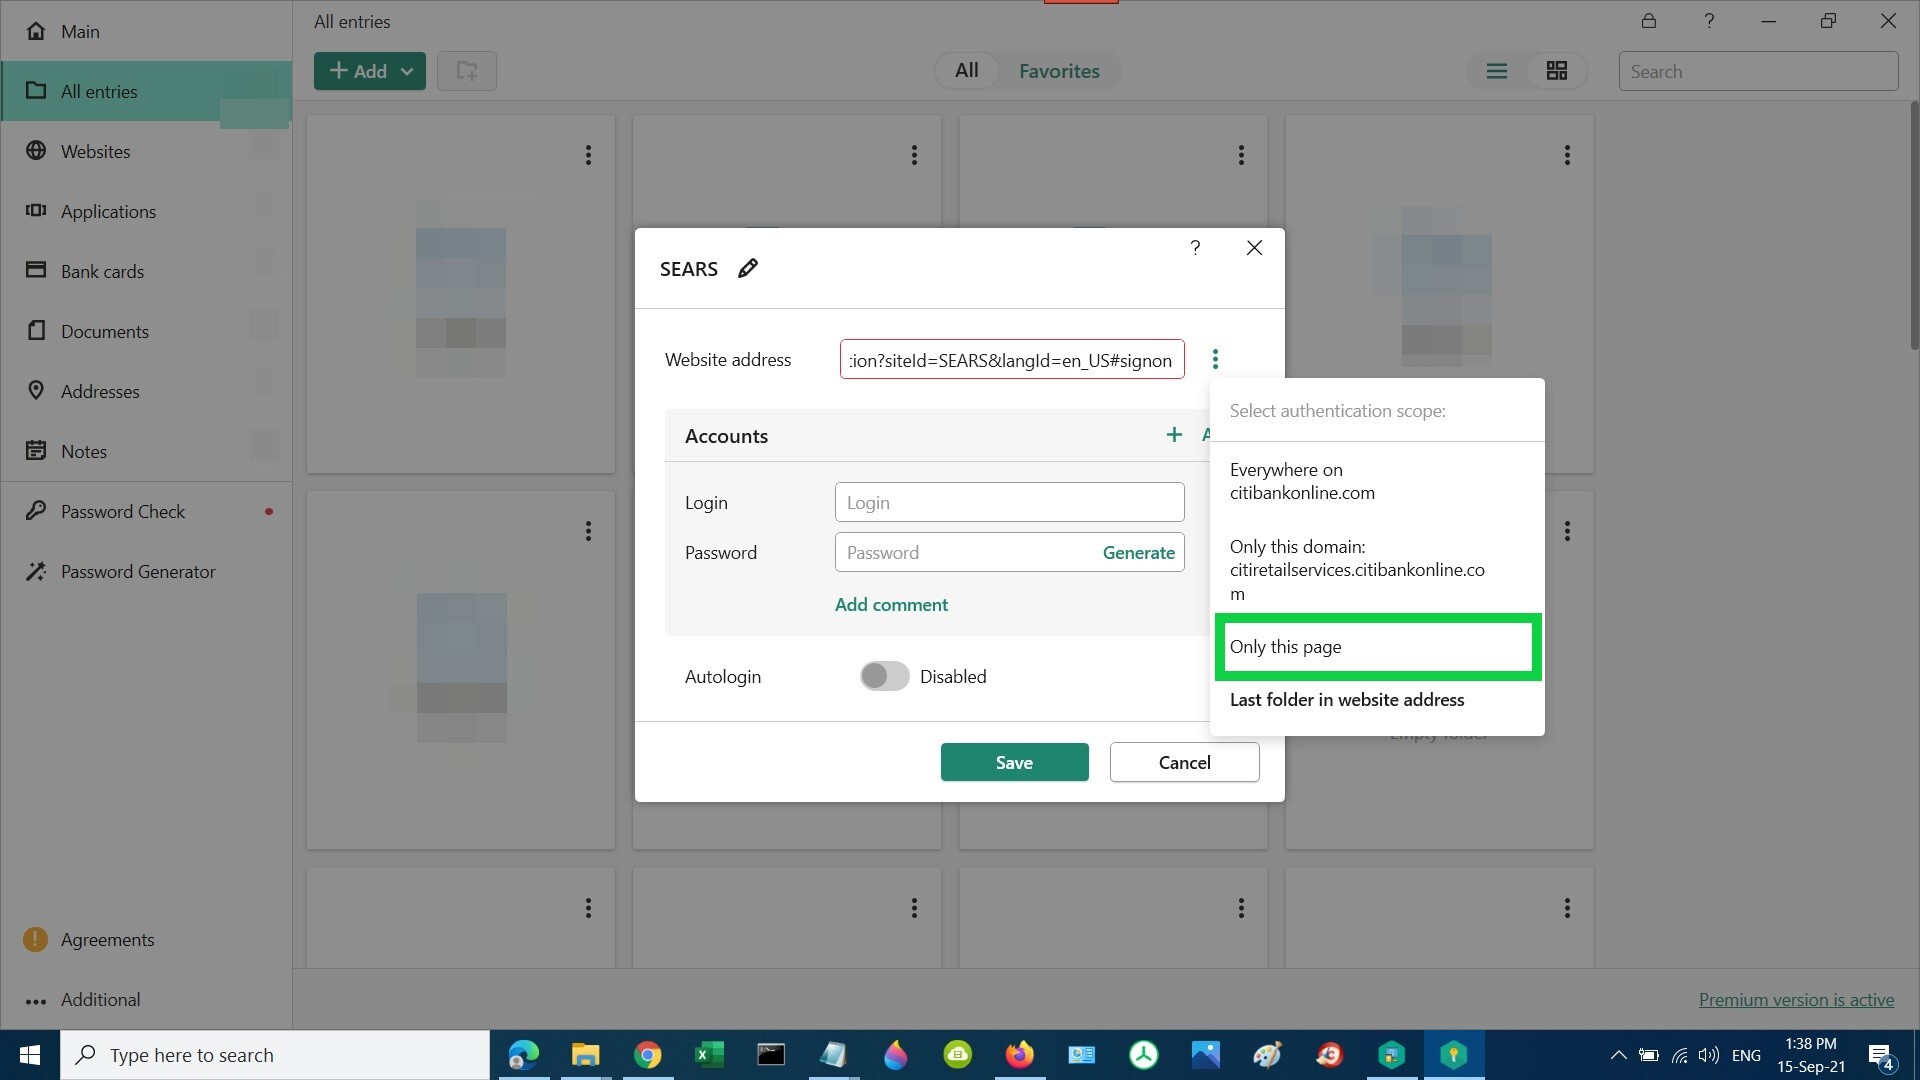
Task: Open Agreements warning item
Action: (146, 939)
